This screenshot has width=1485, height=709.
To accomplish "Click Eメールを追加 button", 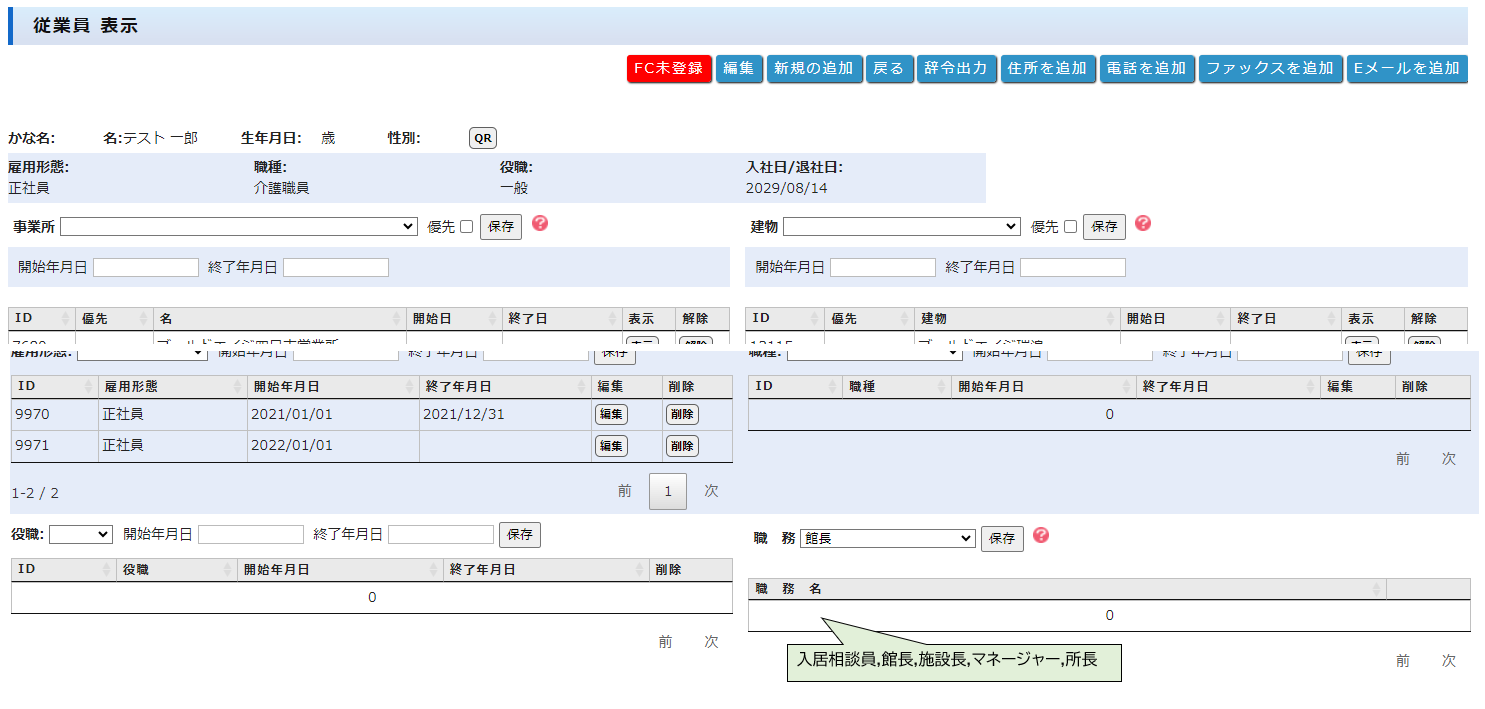I will pos(1406,68).
